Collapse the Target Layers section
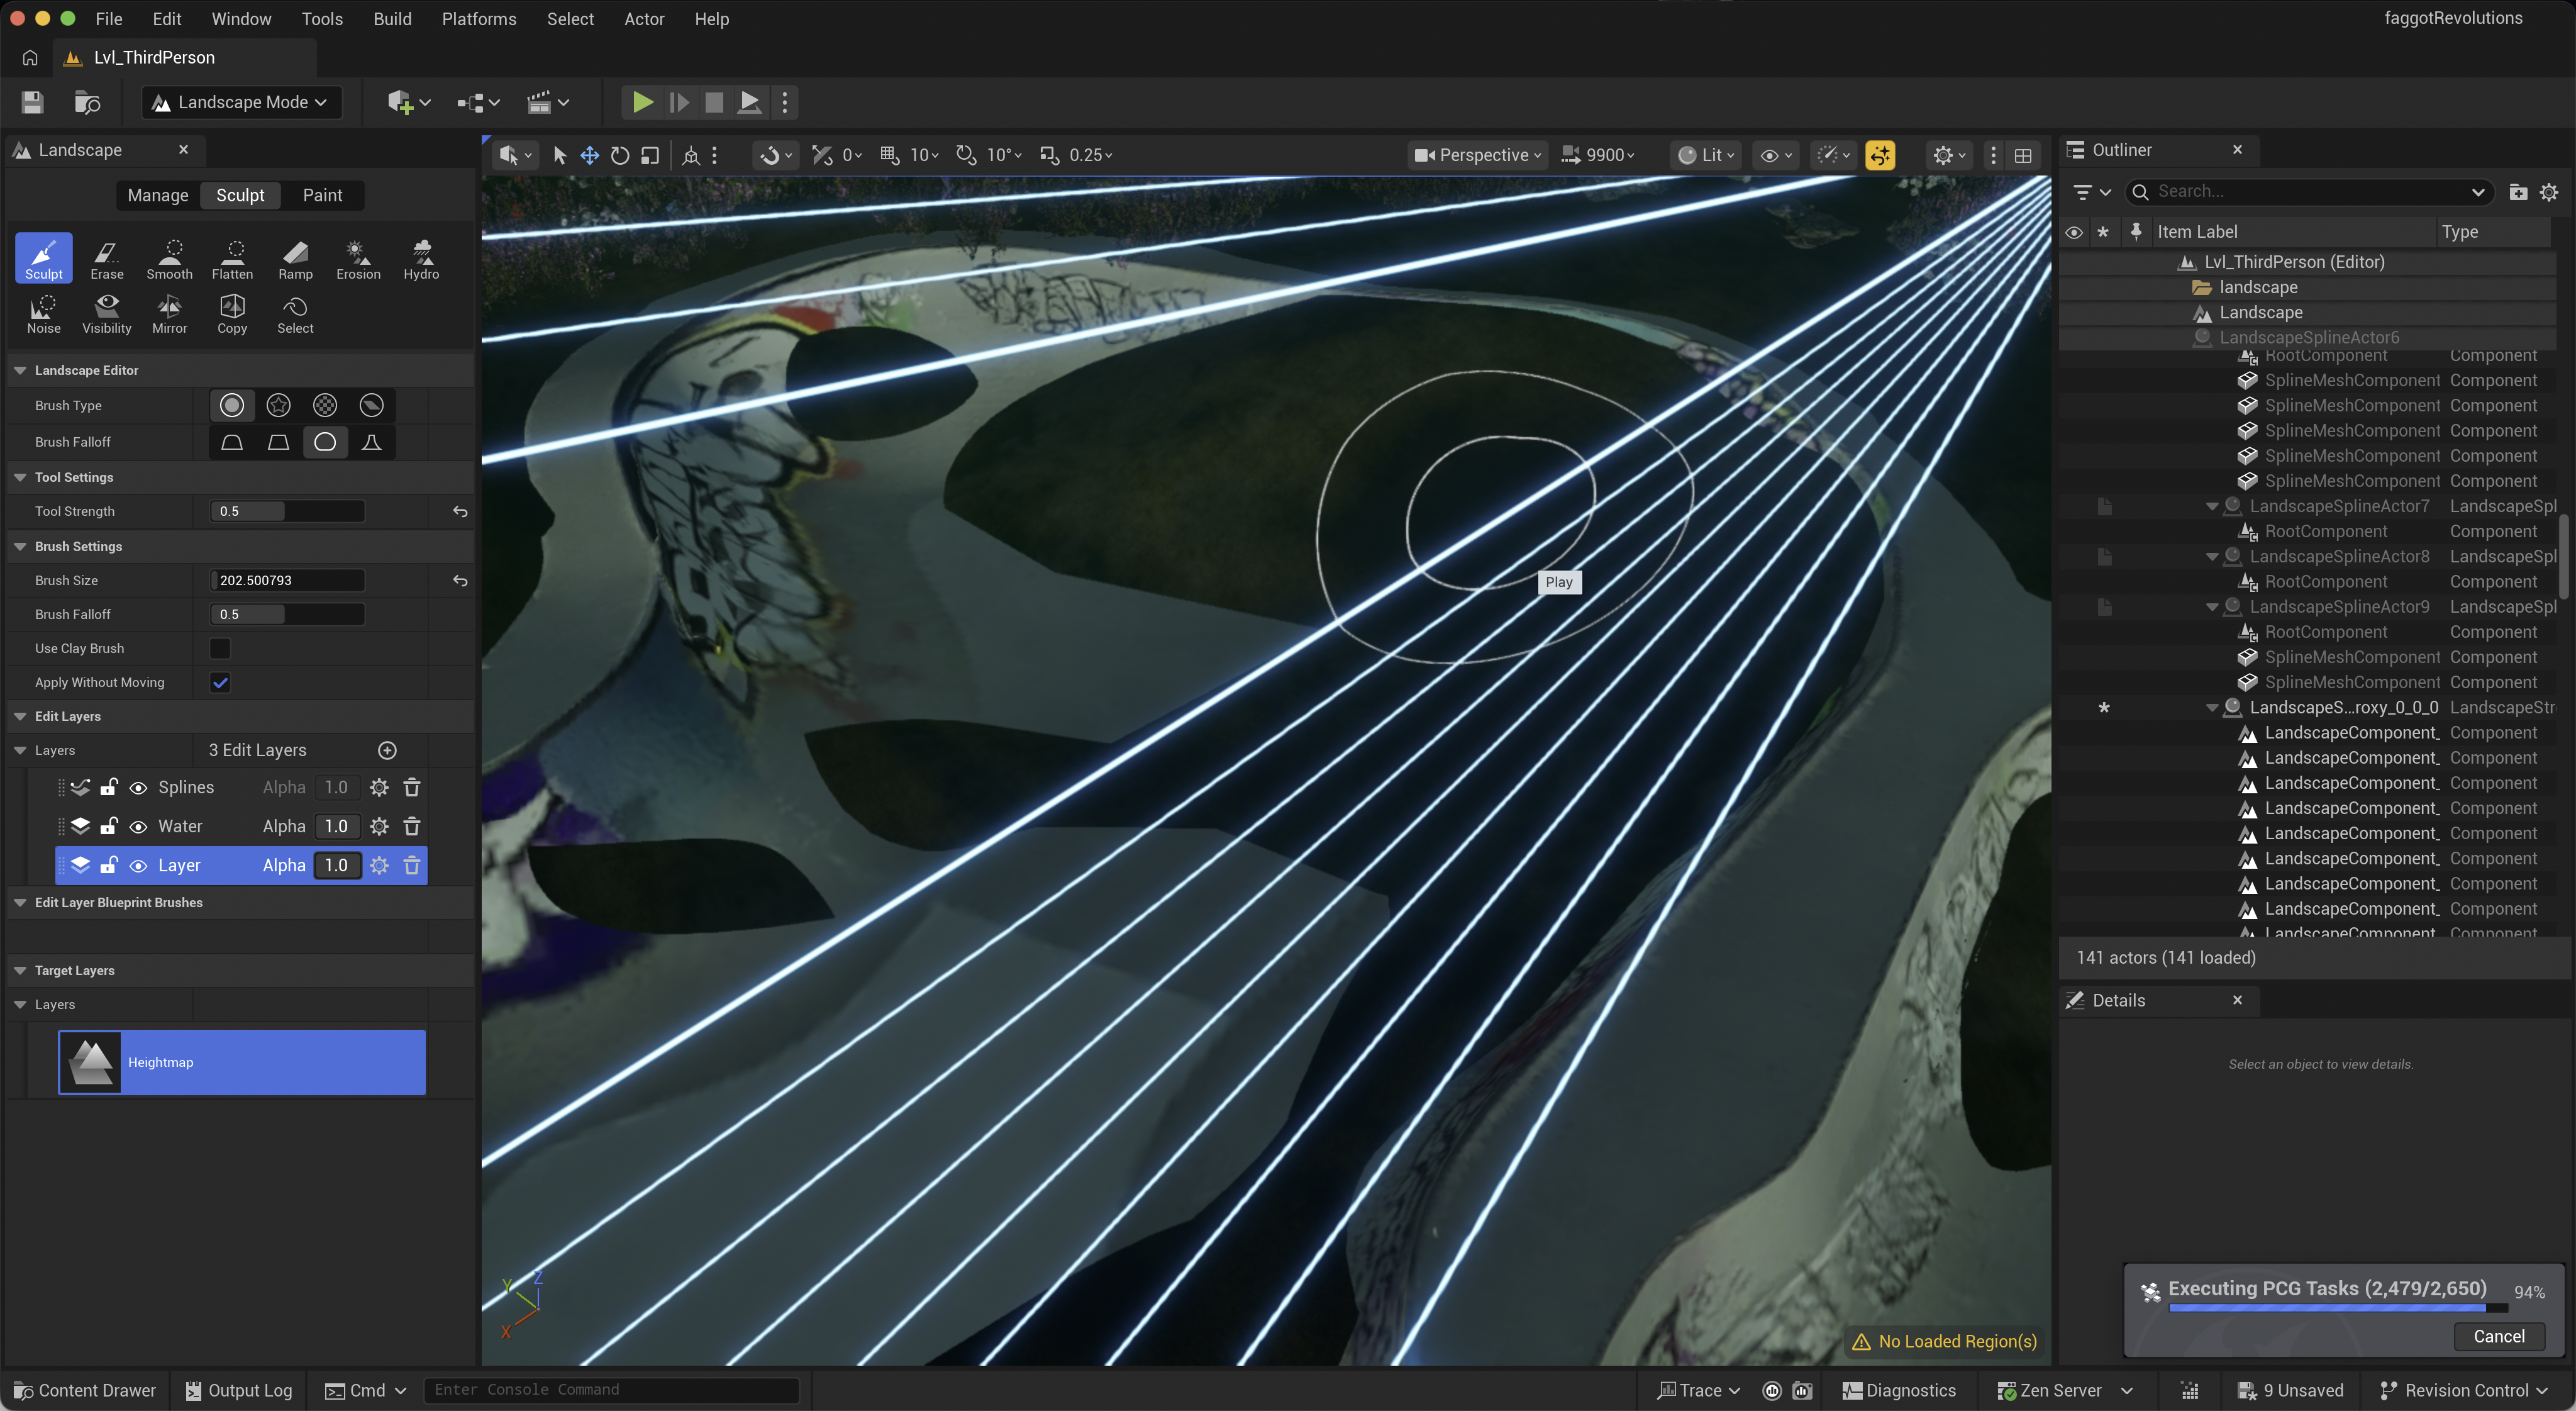 tap(20, 971)
